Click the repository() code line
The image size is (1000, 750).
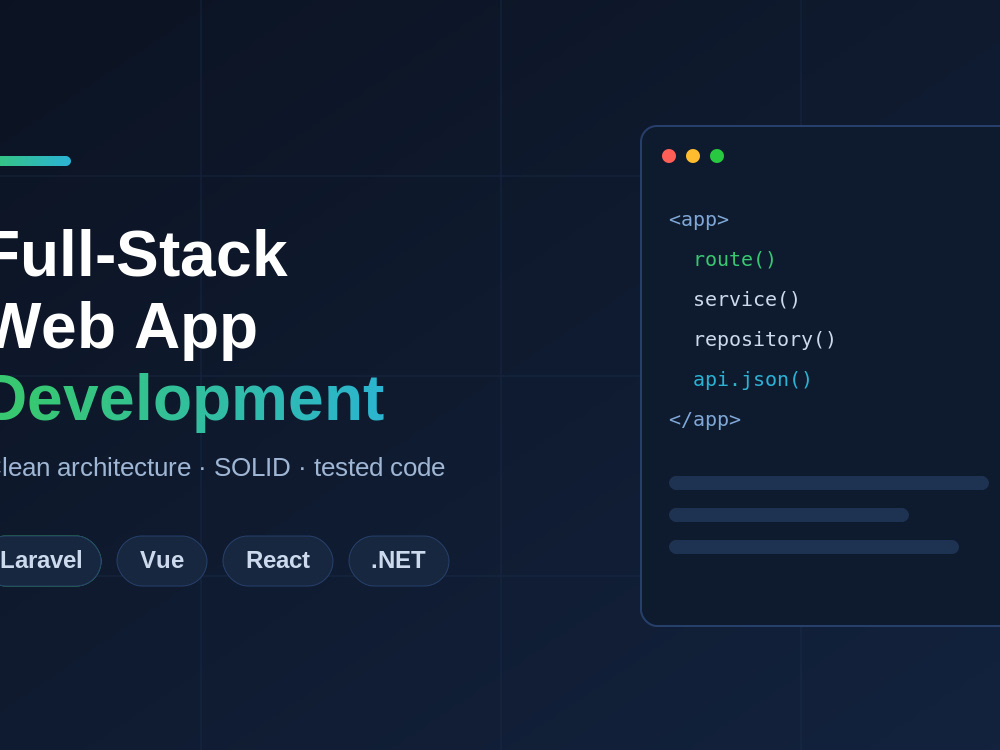[764, 339]
